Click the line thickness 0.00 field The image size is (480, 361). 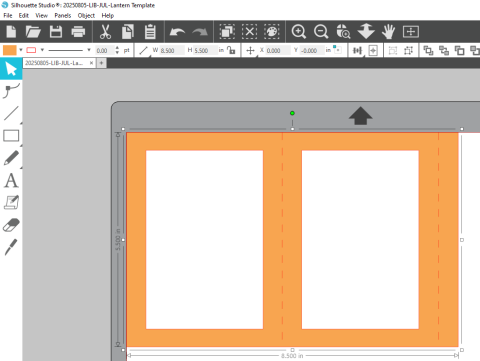pos(104,51)
